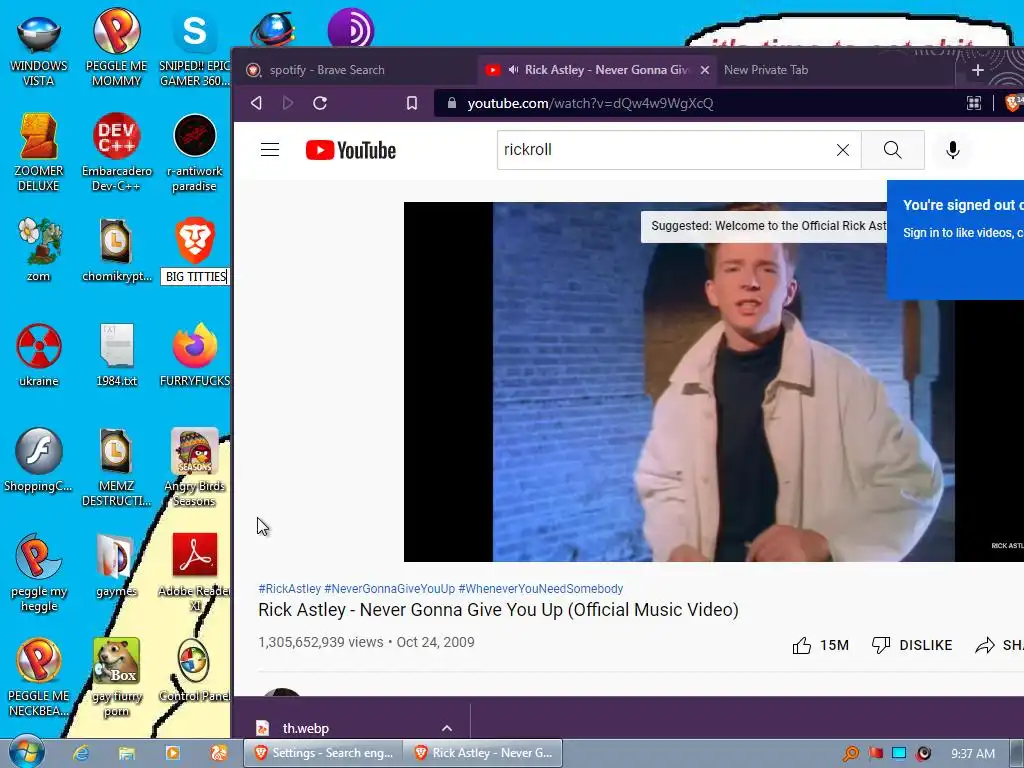Clear the rickroll search text
The image size is (1024, 768).
(x=843, y=150)
